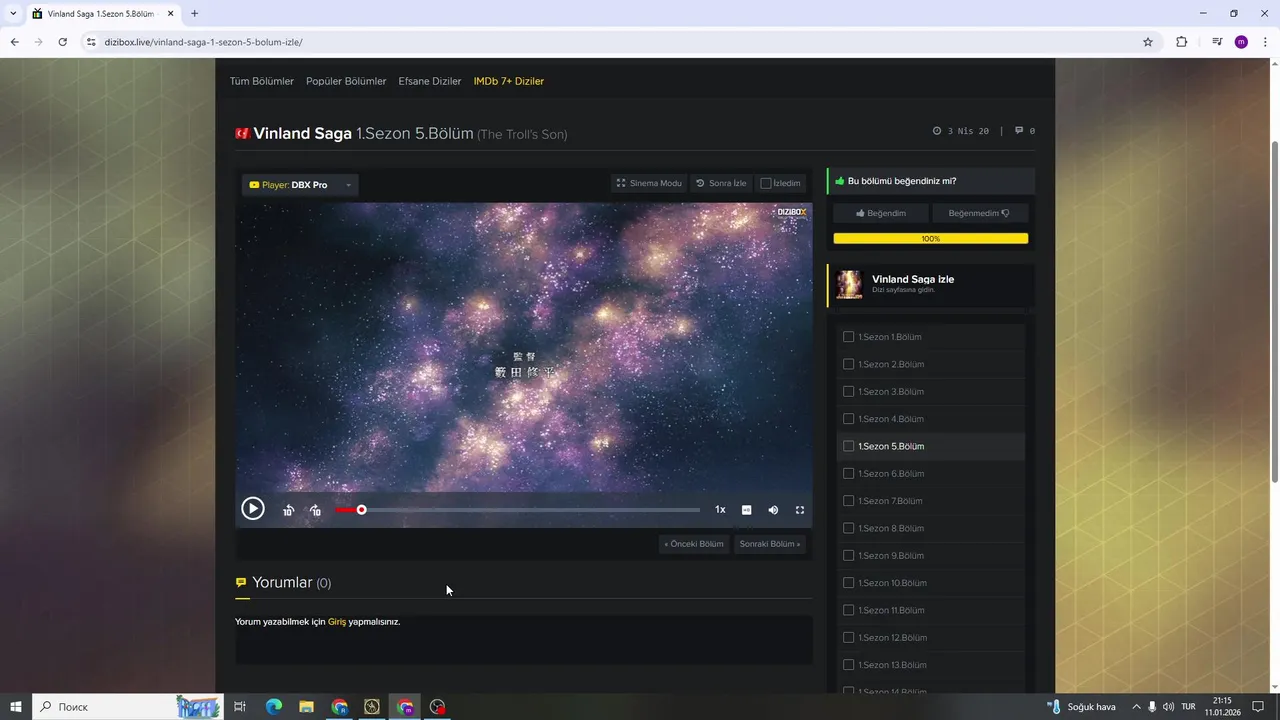Check the box for 1.Sezon 7.Bölüm
The image size is (1280, 720).
pyautogui.click(x=849, y=501)
